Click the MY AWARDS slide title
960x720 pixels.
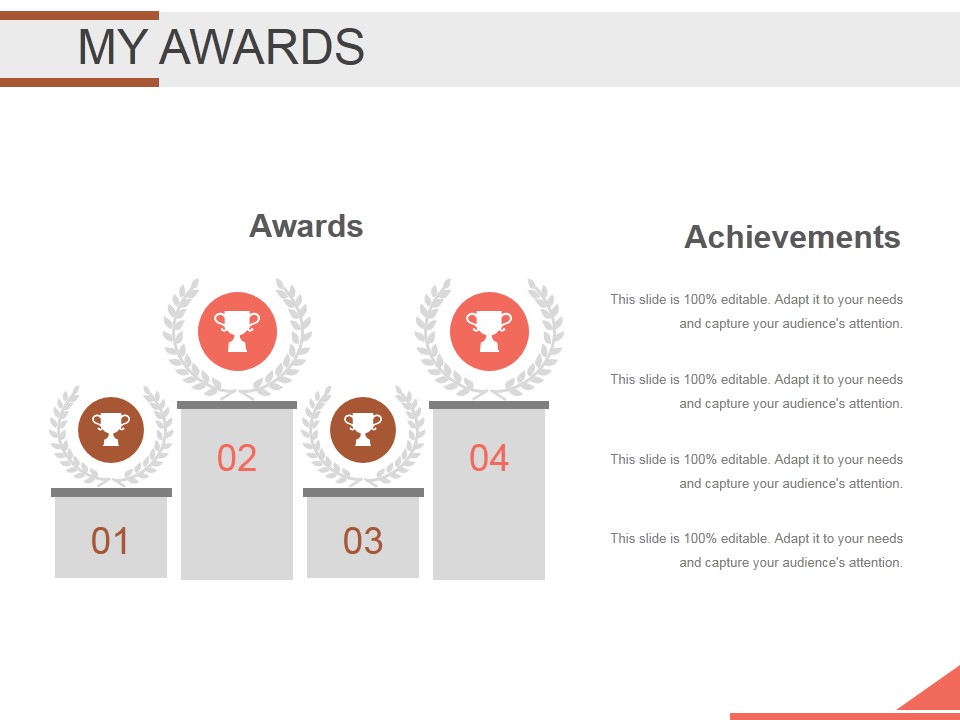click(x=221, y=47)
